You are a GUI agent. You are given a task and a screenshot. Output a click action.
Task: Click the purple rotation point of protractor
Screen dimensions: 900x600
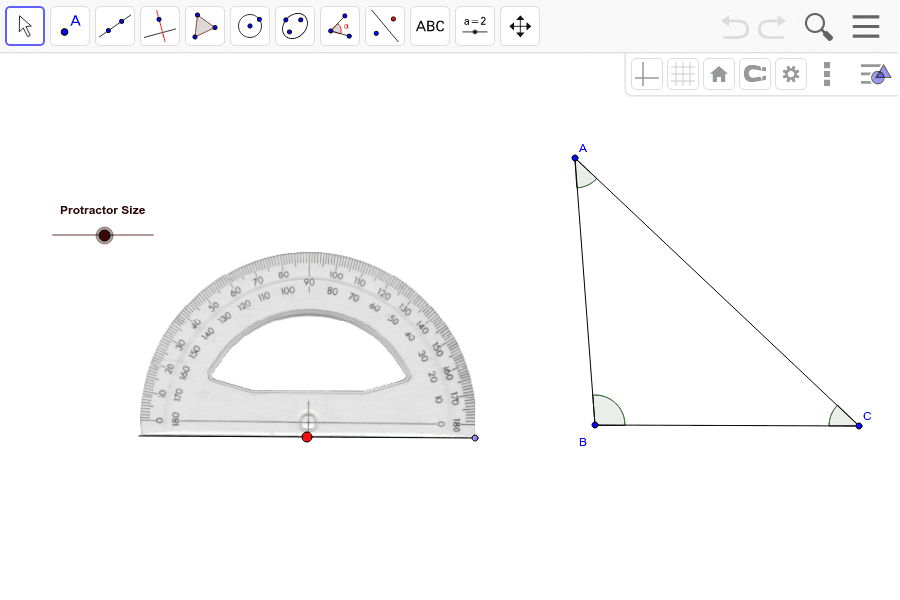coord(475,438)
